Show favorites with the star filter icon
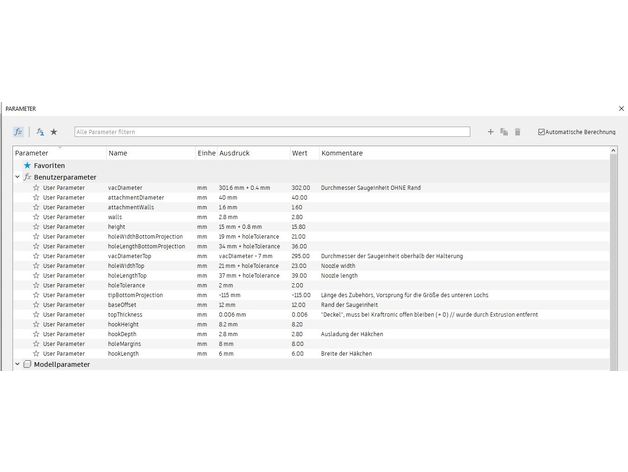The height and width of the screenshot is (472, 628). [x=54, y=131]
